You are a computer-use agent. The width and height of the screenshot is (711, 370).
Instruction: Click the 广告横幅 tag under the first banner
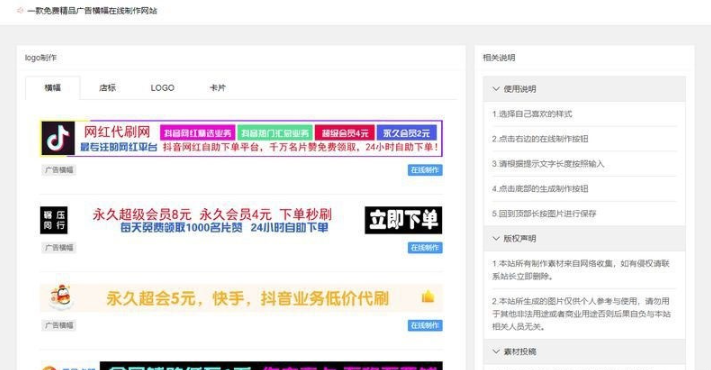tap(58, 170)
